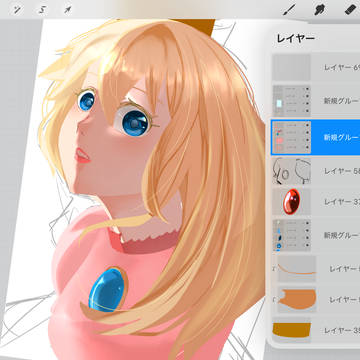Select the curved orange stroke layer thumbnail

297,269
